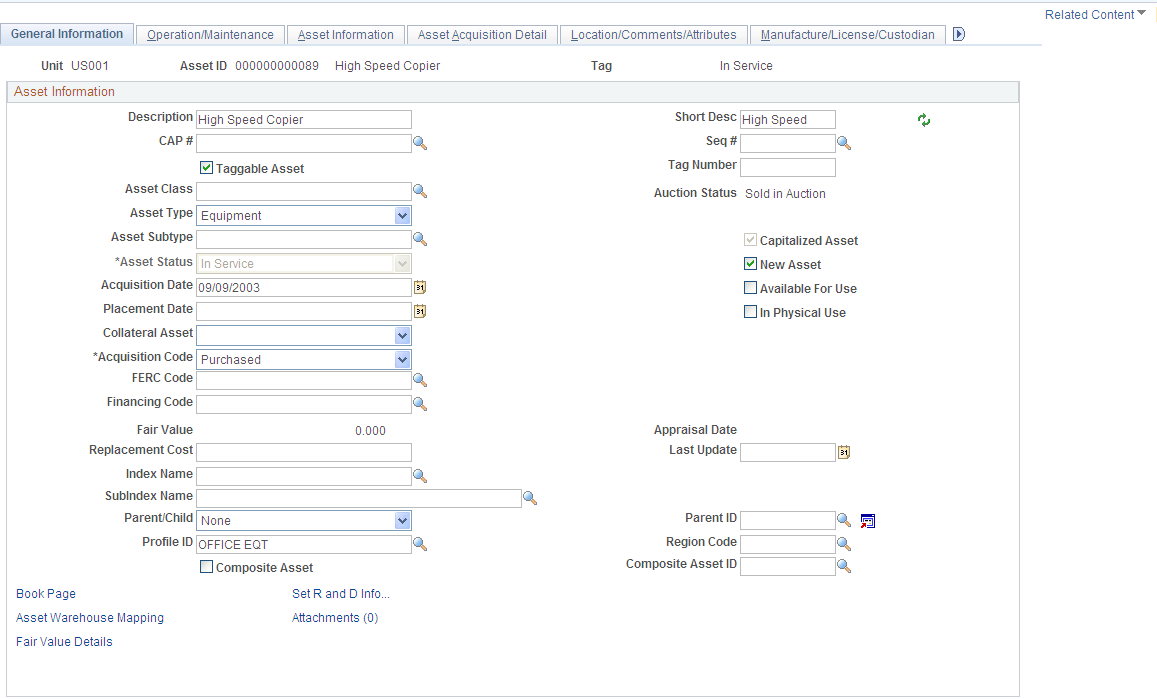Open Fair Value Details link

pos(64,641)
